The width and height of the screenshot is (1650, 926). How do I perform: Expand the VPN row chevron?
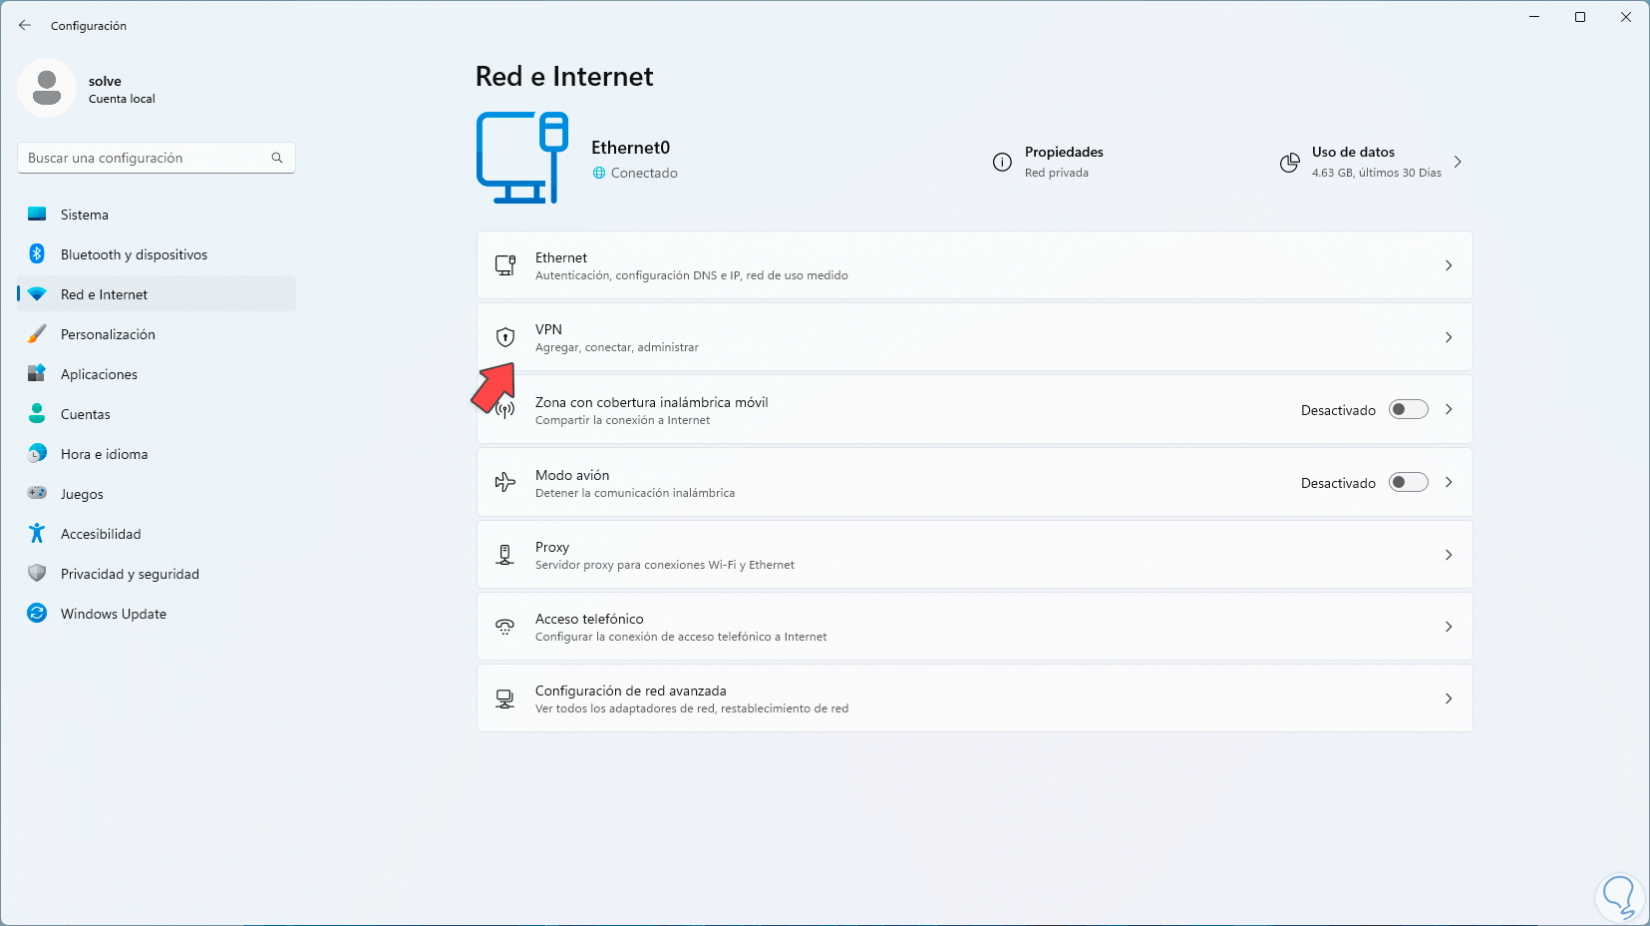coord(1448,338)
